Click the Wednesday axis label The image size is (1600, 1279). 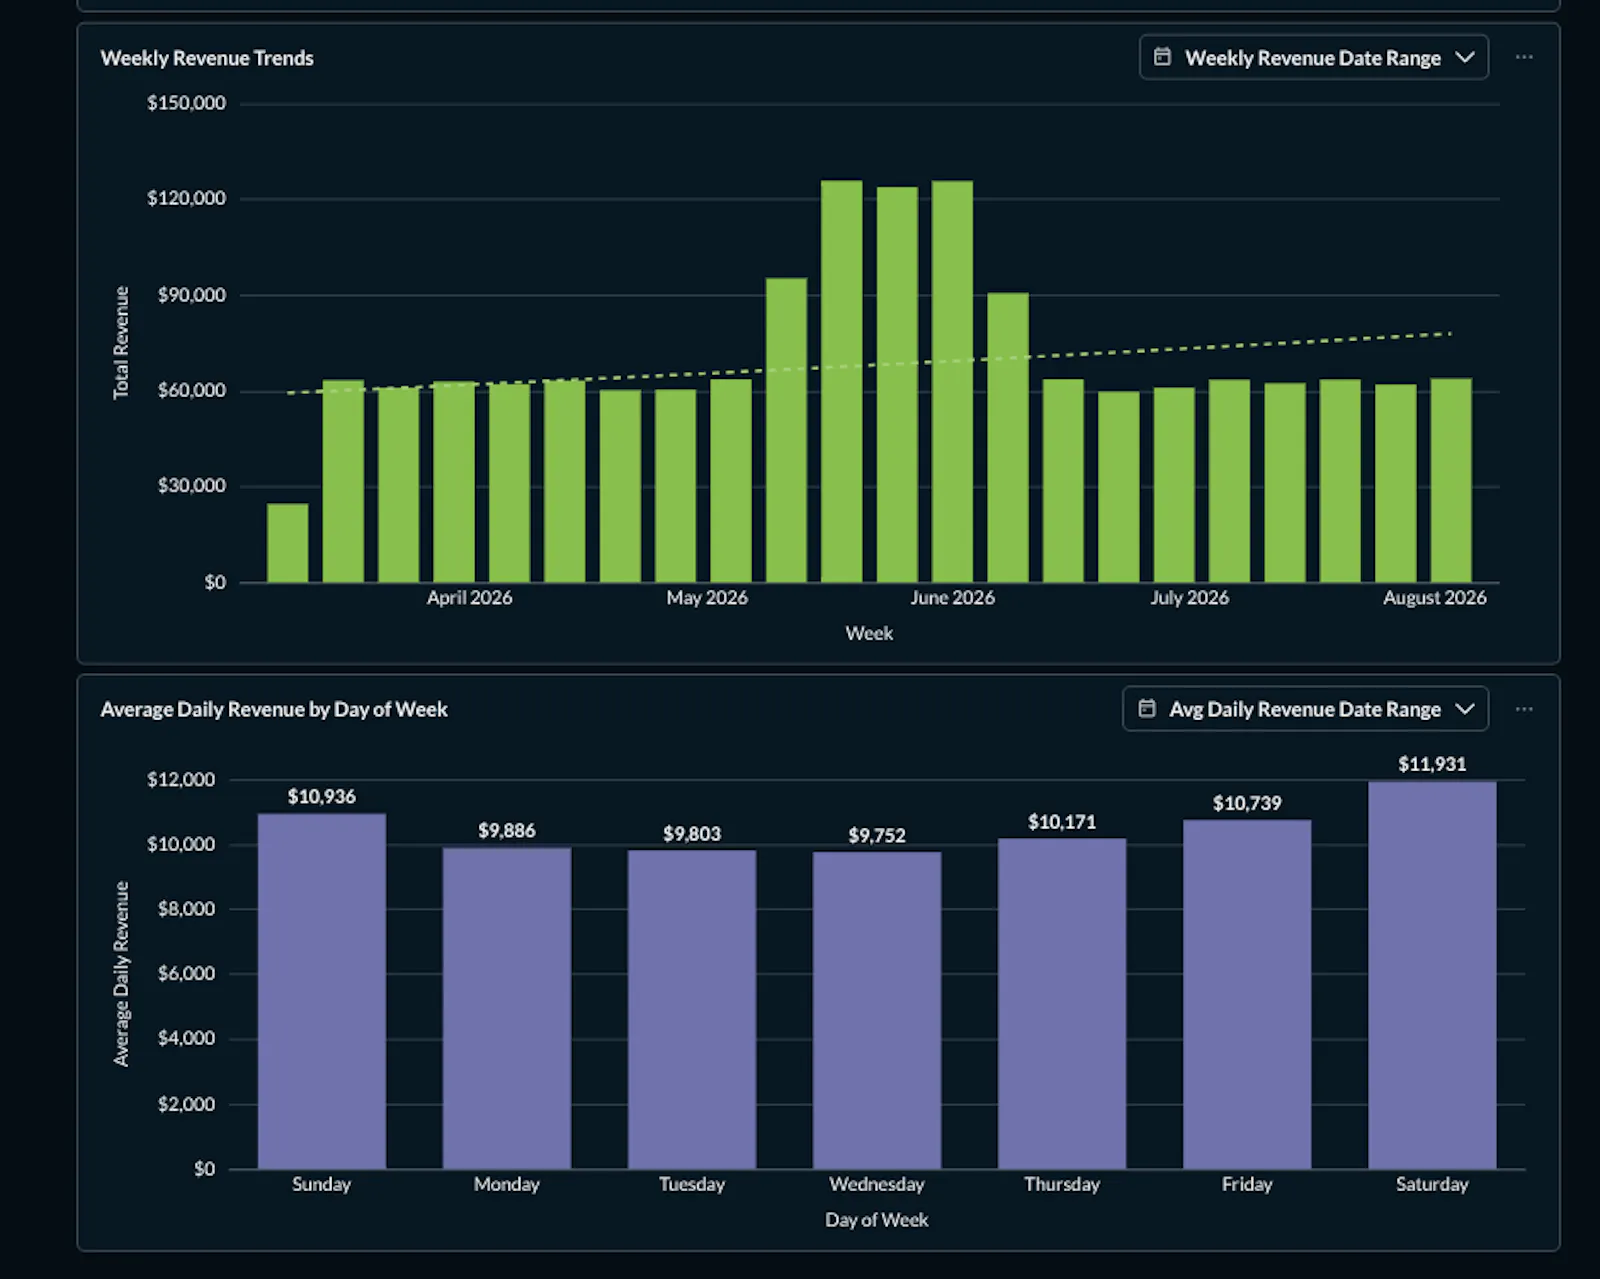[876, 1184]
